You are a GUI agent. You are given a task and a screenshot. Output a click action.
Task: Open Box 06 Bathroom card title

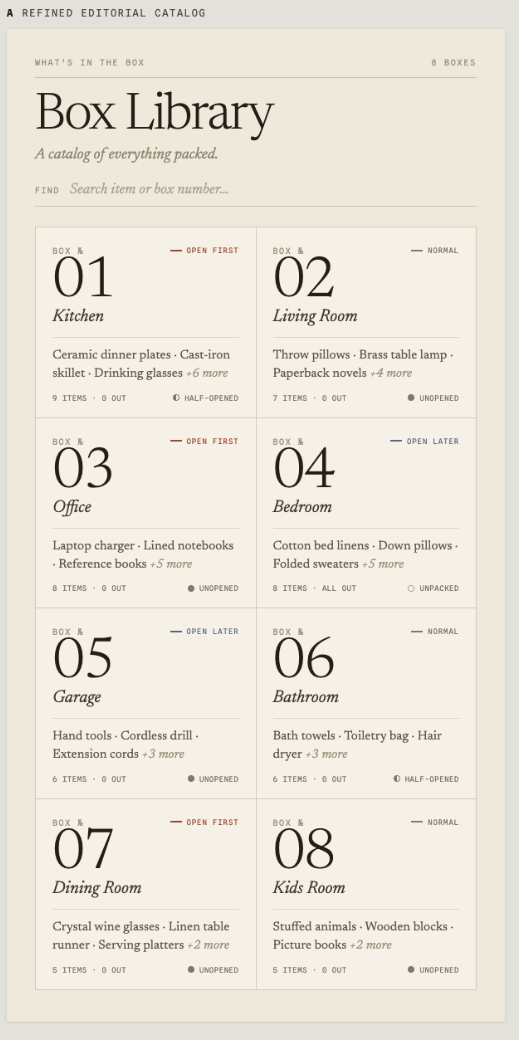click(x=305, y=696)
